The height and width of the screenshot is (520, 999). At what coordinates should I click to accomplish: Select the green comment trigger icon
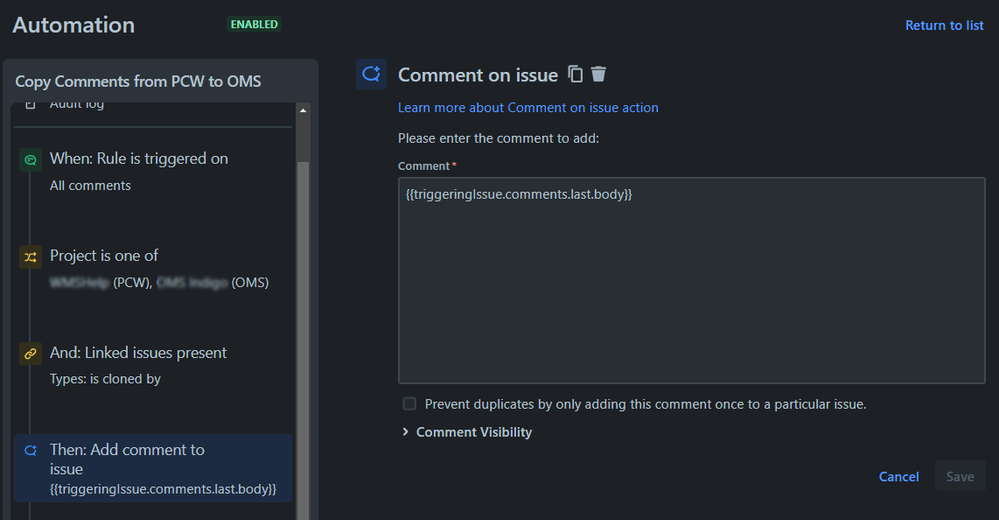tap(30, 159)
